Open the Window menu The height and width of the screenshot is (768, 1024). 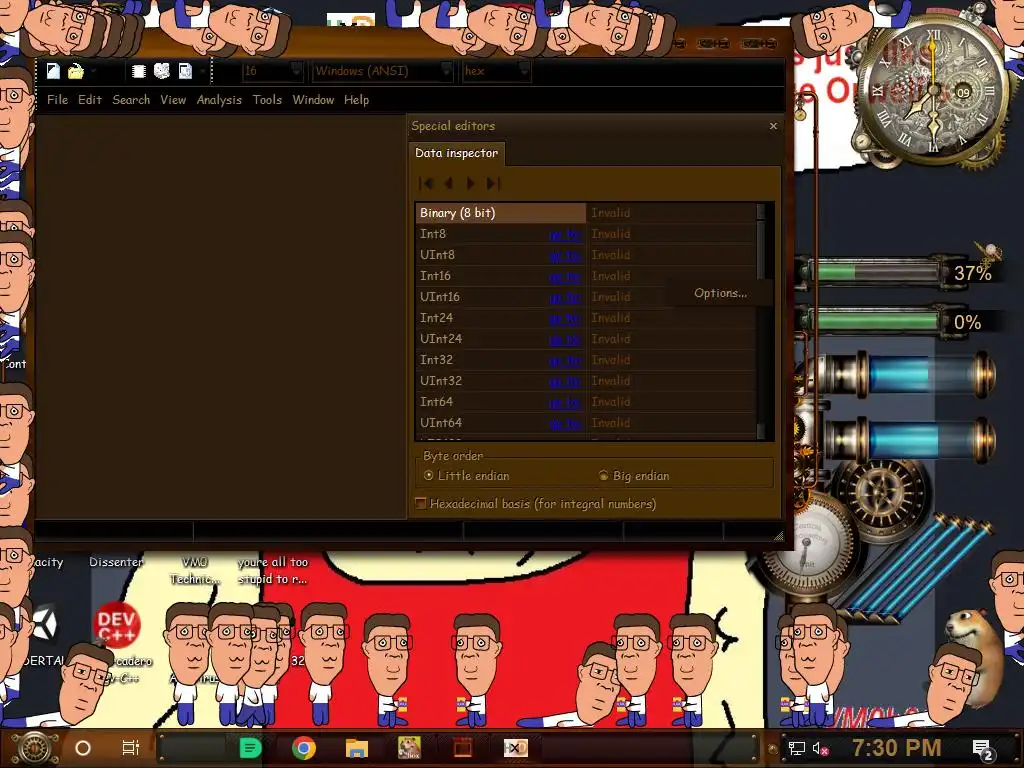(x=313, y=100)
